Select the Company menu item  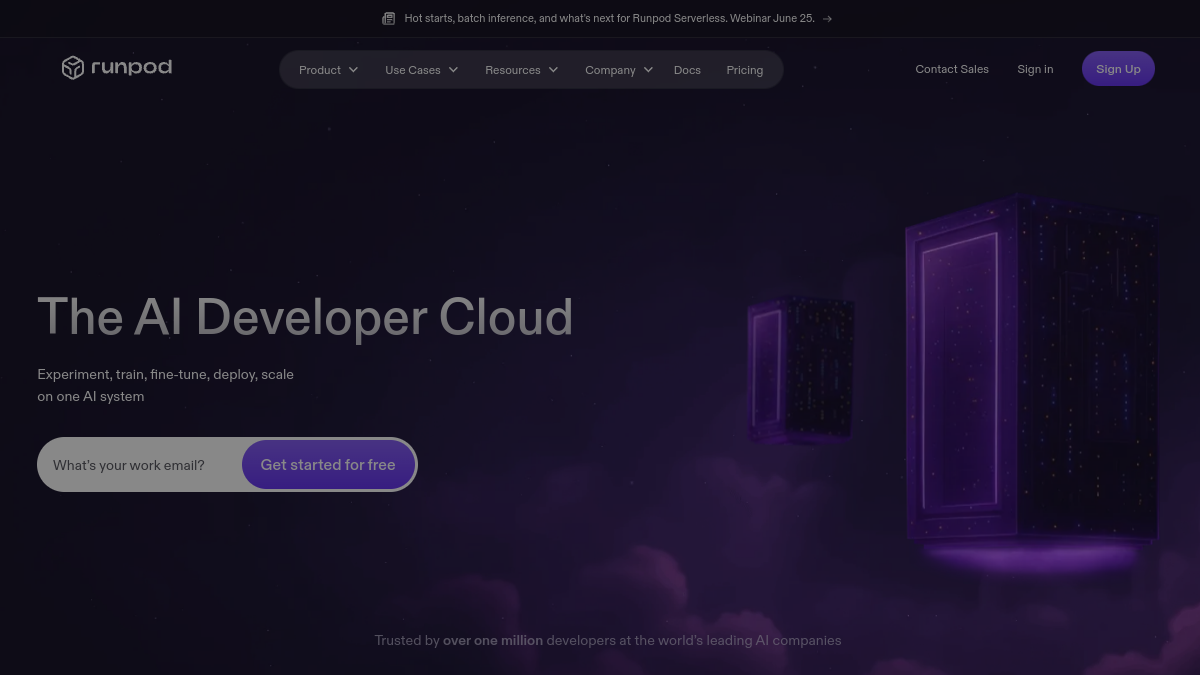(x=610, y=70)
